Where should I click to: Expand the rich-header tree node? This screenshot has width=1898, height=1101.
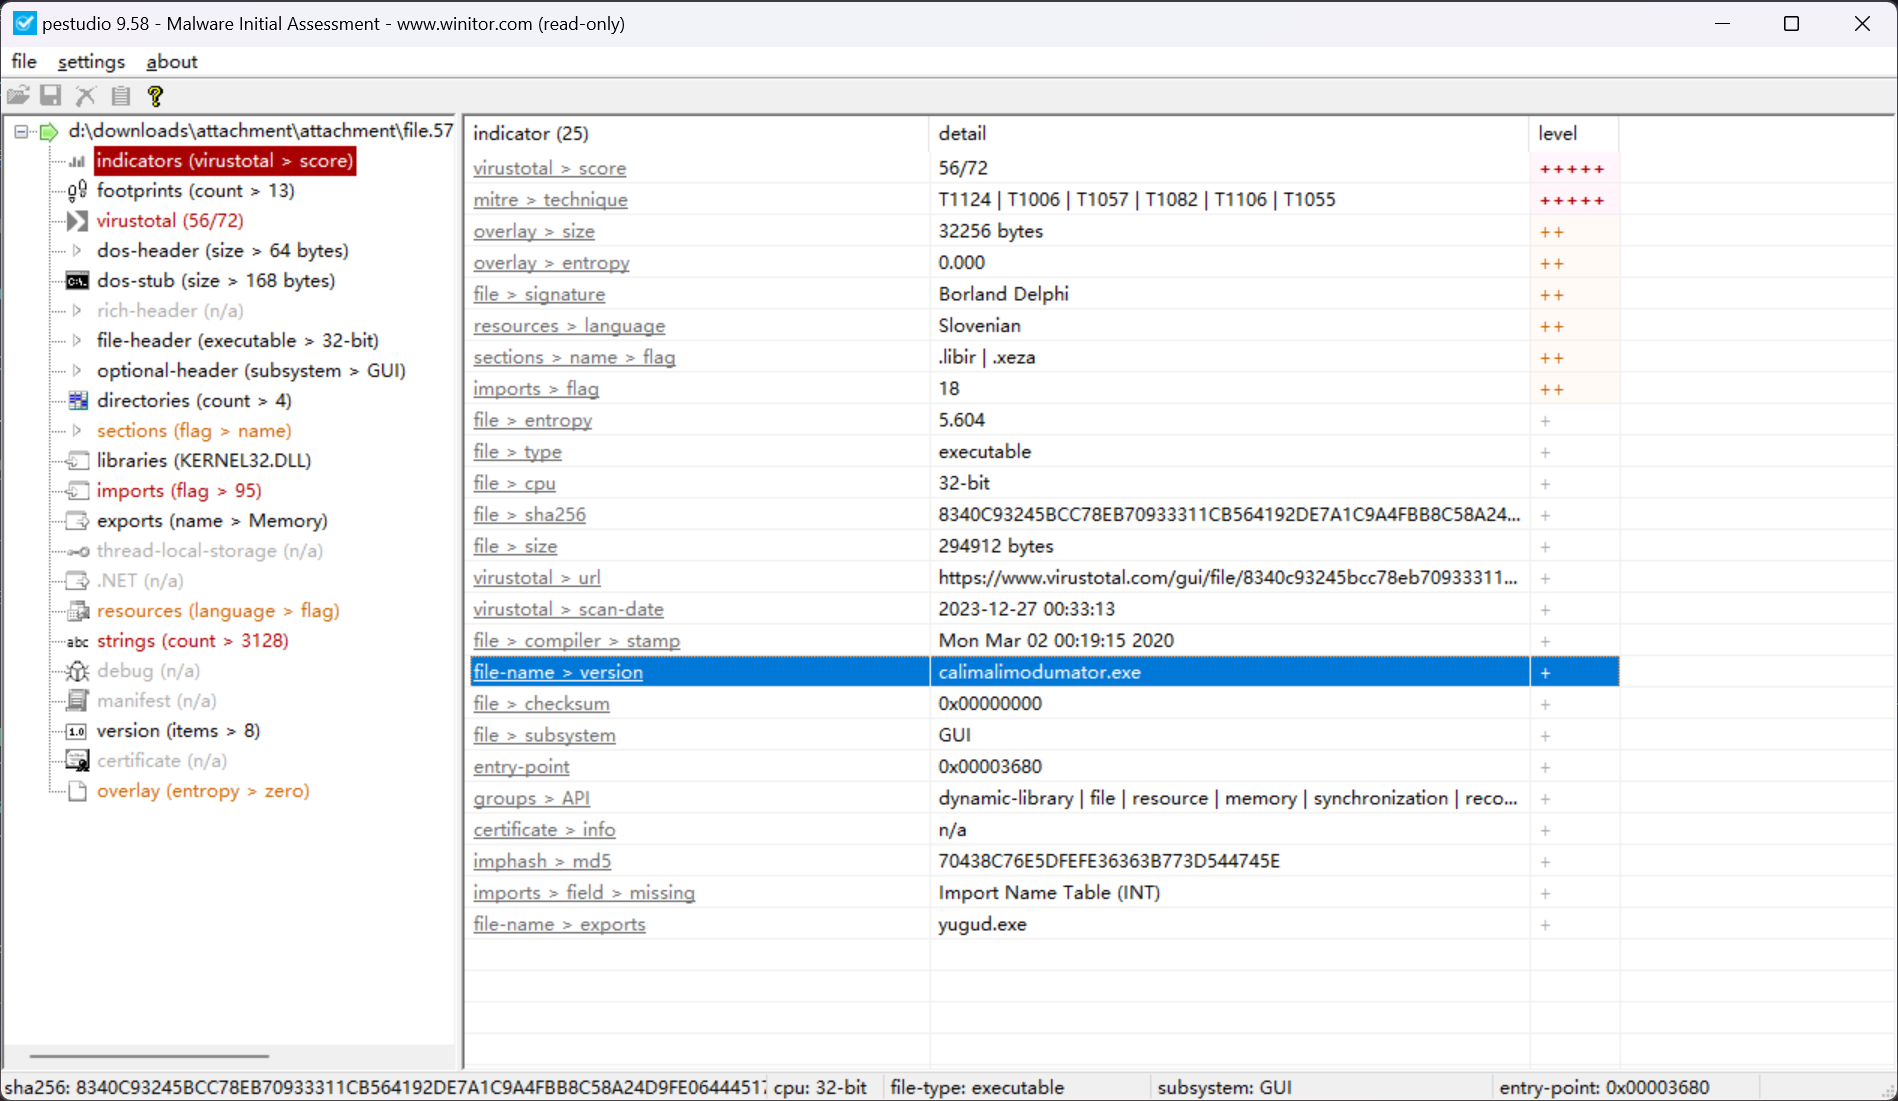click(77, 311)
